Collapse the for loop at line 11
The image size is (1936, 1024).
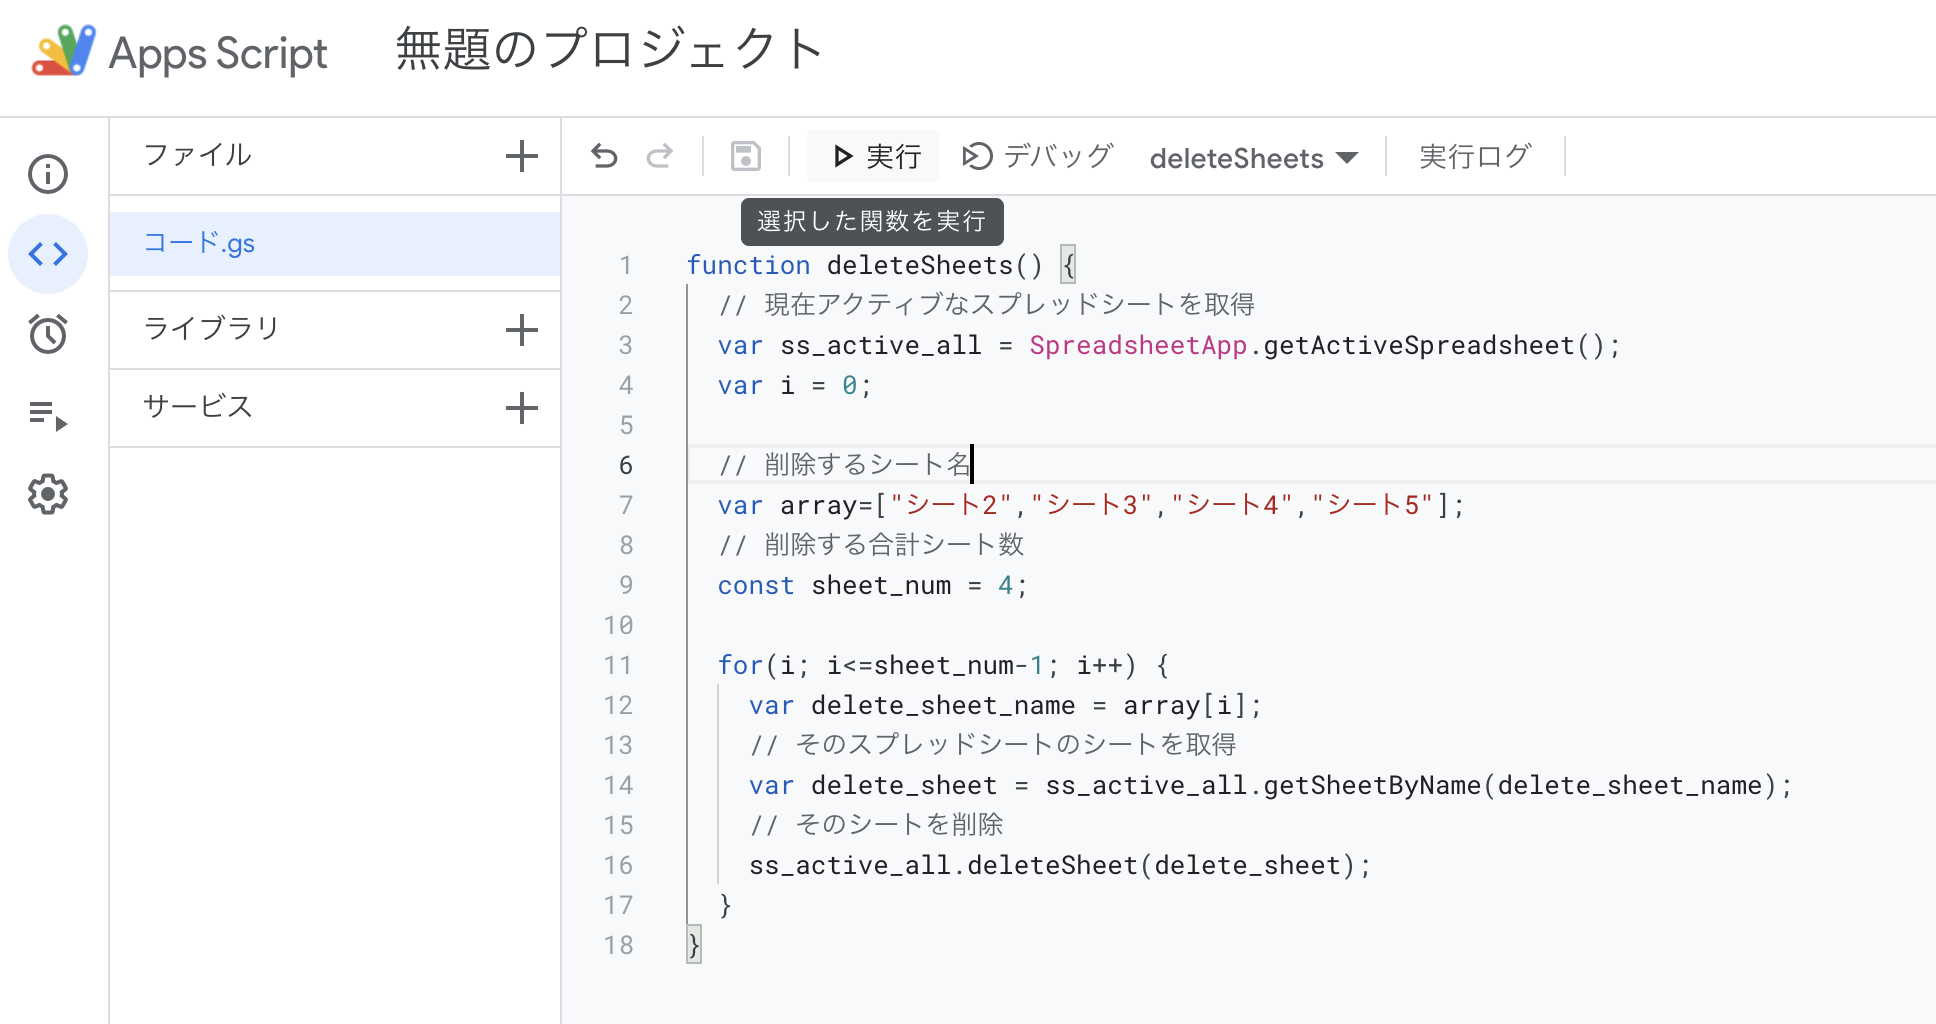click(x=660, y=665)
